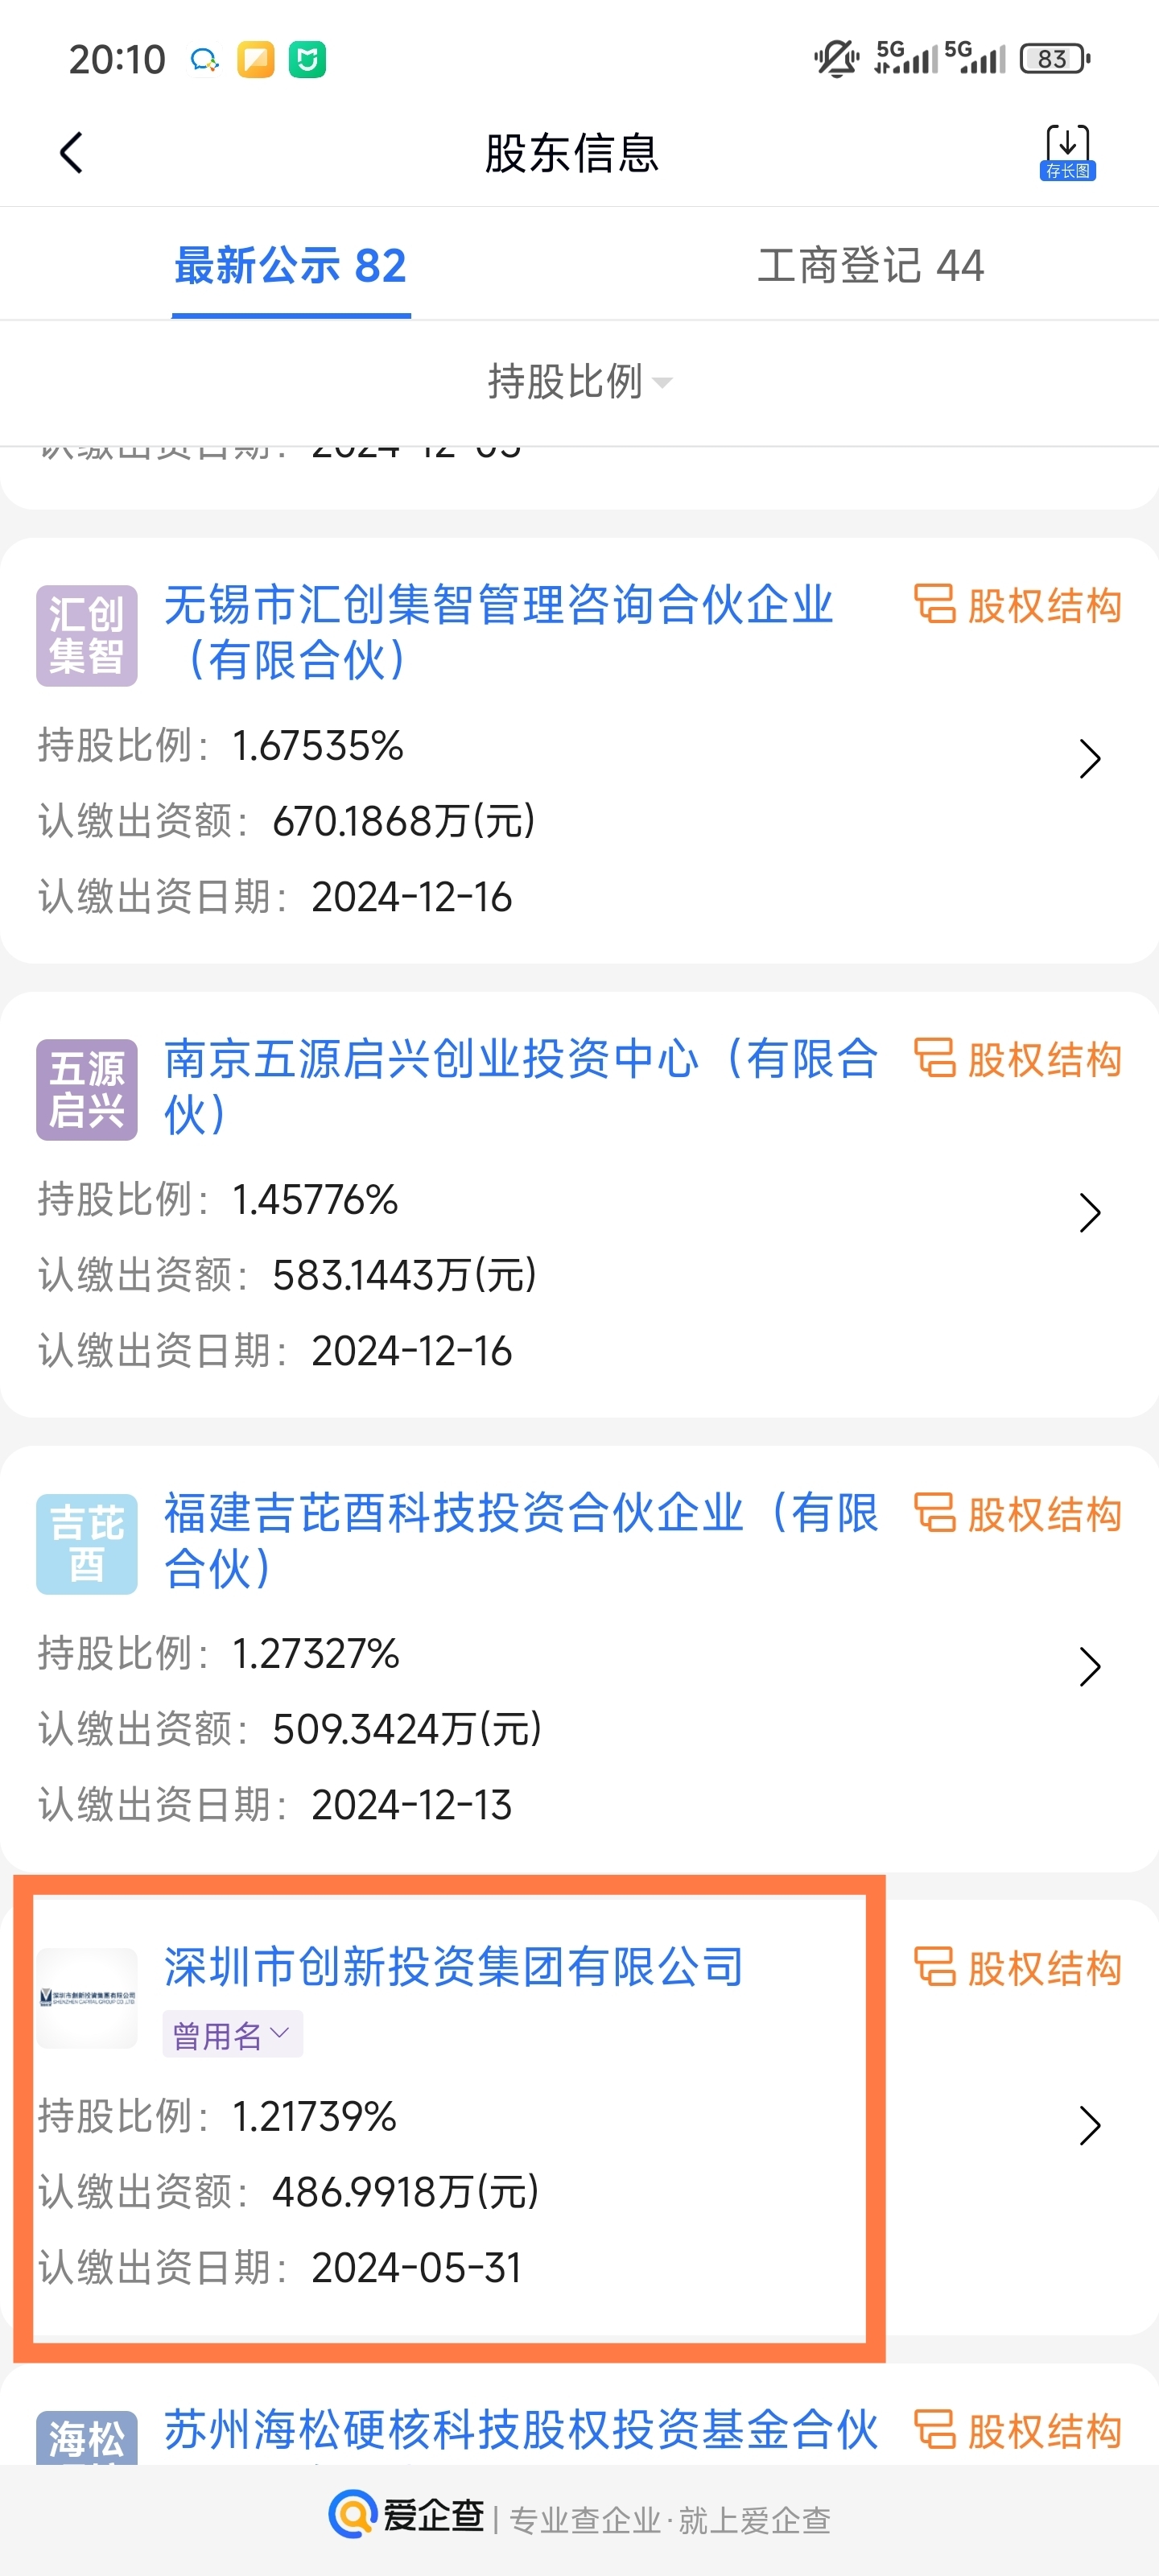Screen dimensions: 1159x2576
Task: Open 股权结构 for 南京五源启兴
Action: click(x=1018, y=1059)
